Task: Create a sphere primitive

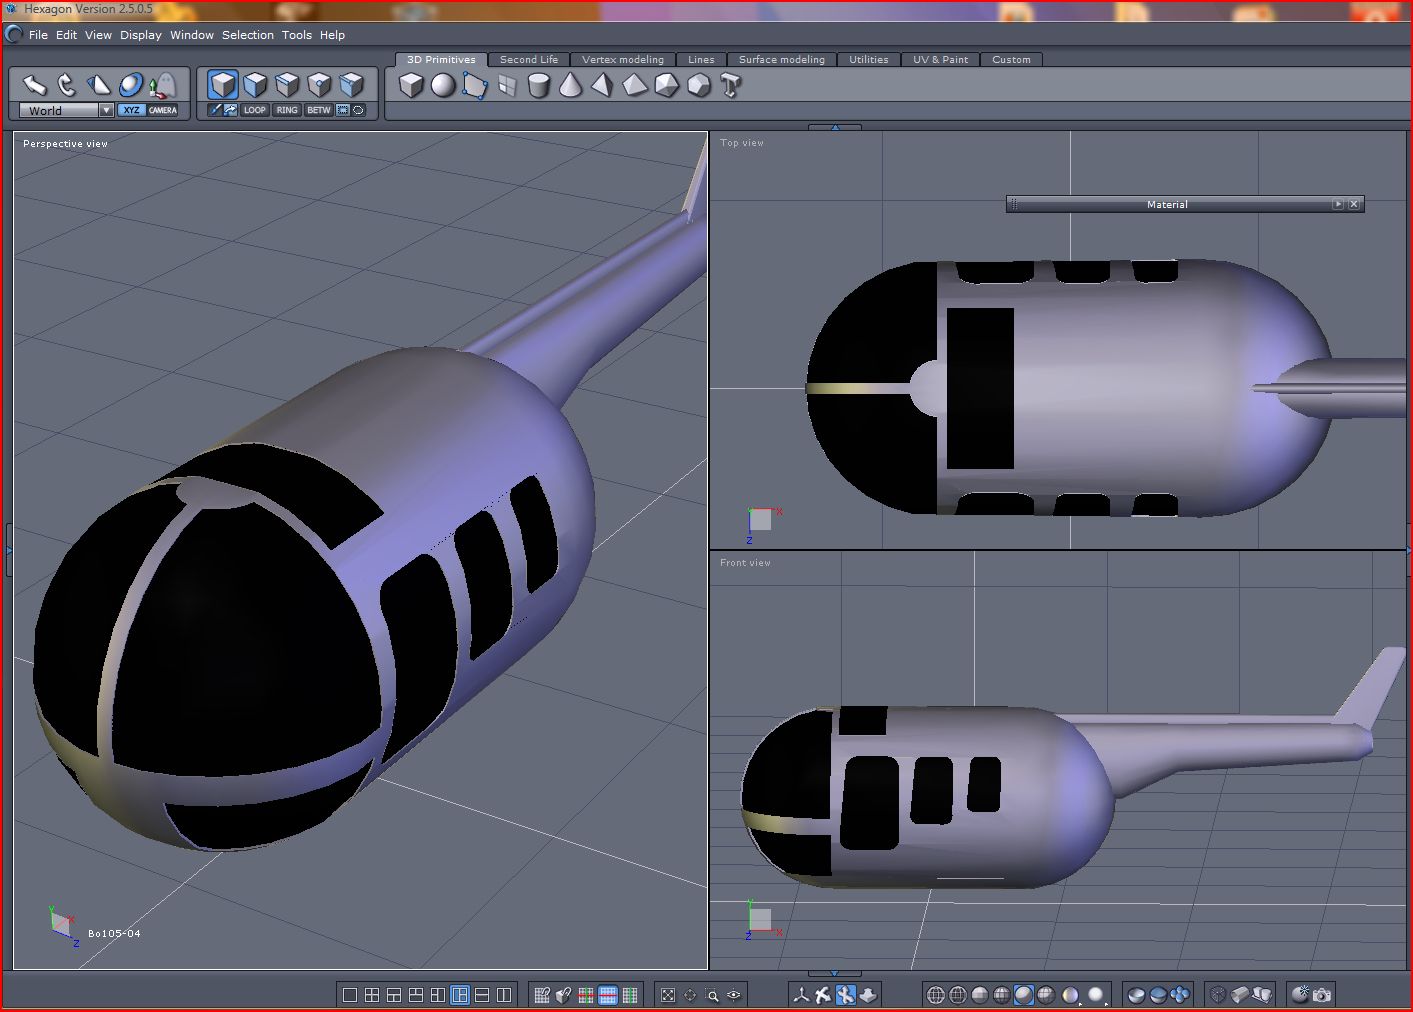Action: coord(443,86)
